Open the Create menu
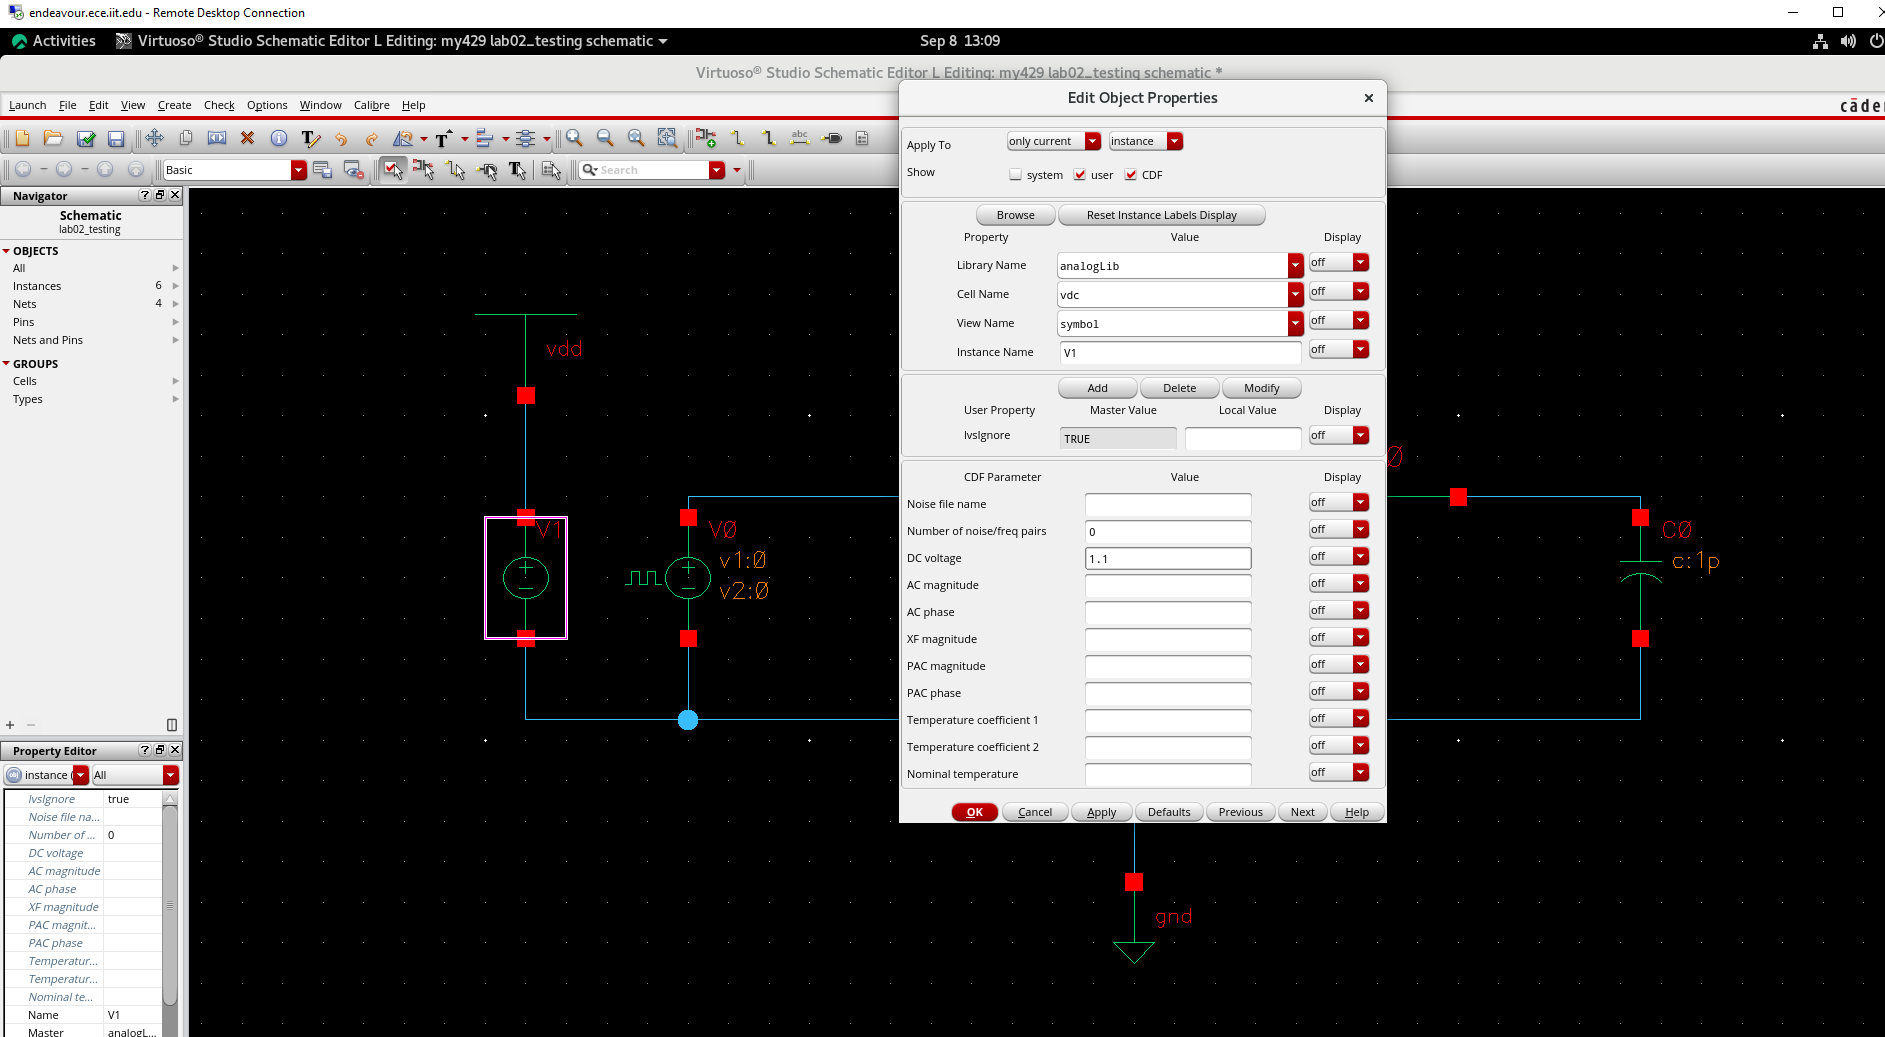Screen dimensions: 1885x1037 pos(174,105)
